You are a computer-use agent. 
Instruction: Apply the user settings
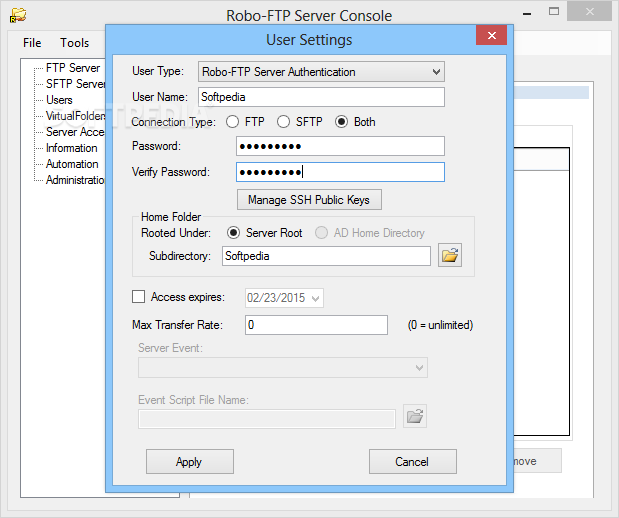[190, 462]
